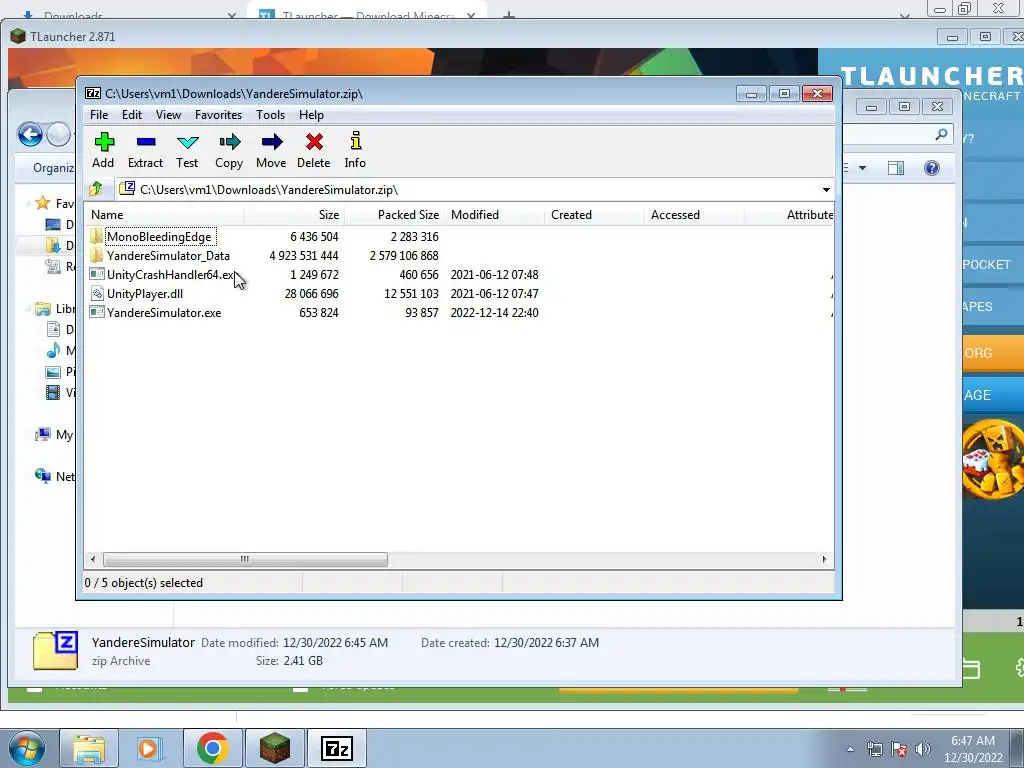Click the scroll left arrow of file list

tap(93, 560)
